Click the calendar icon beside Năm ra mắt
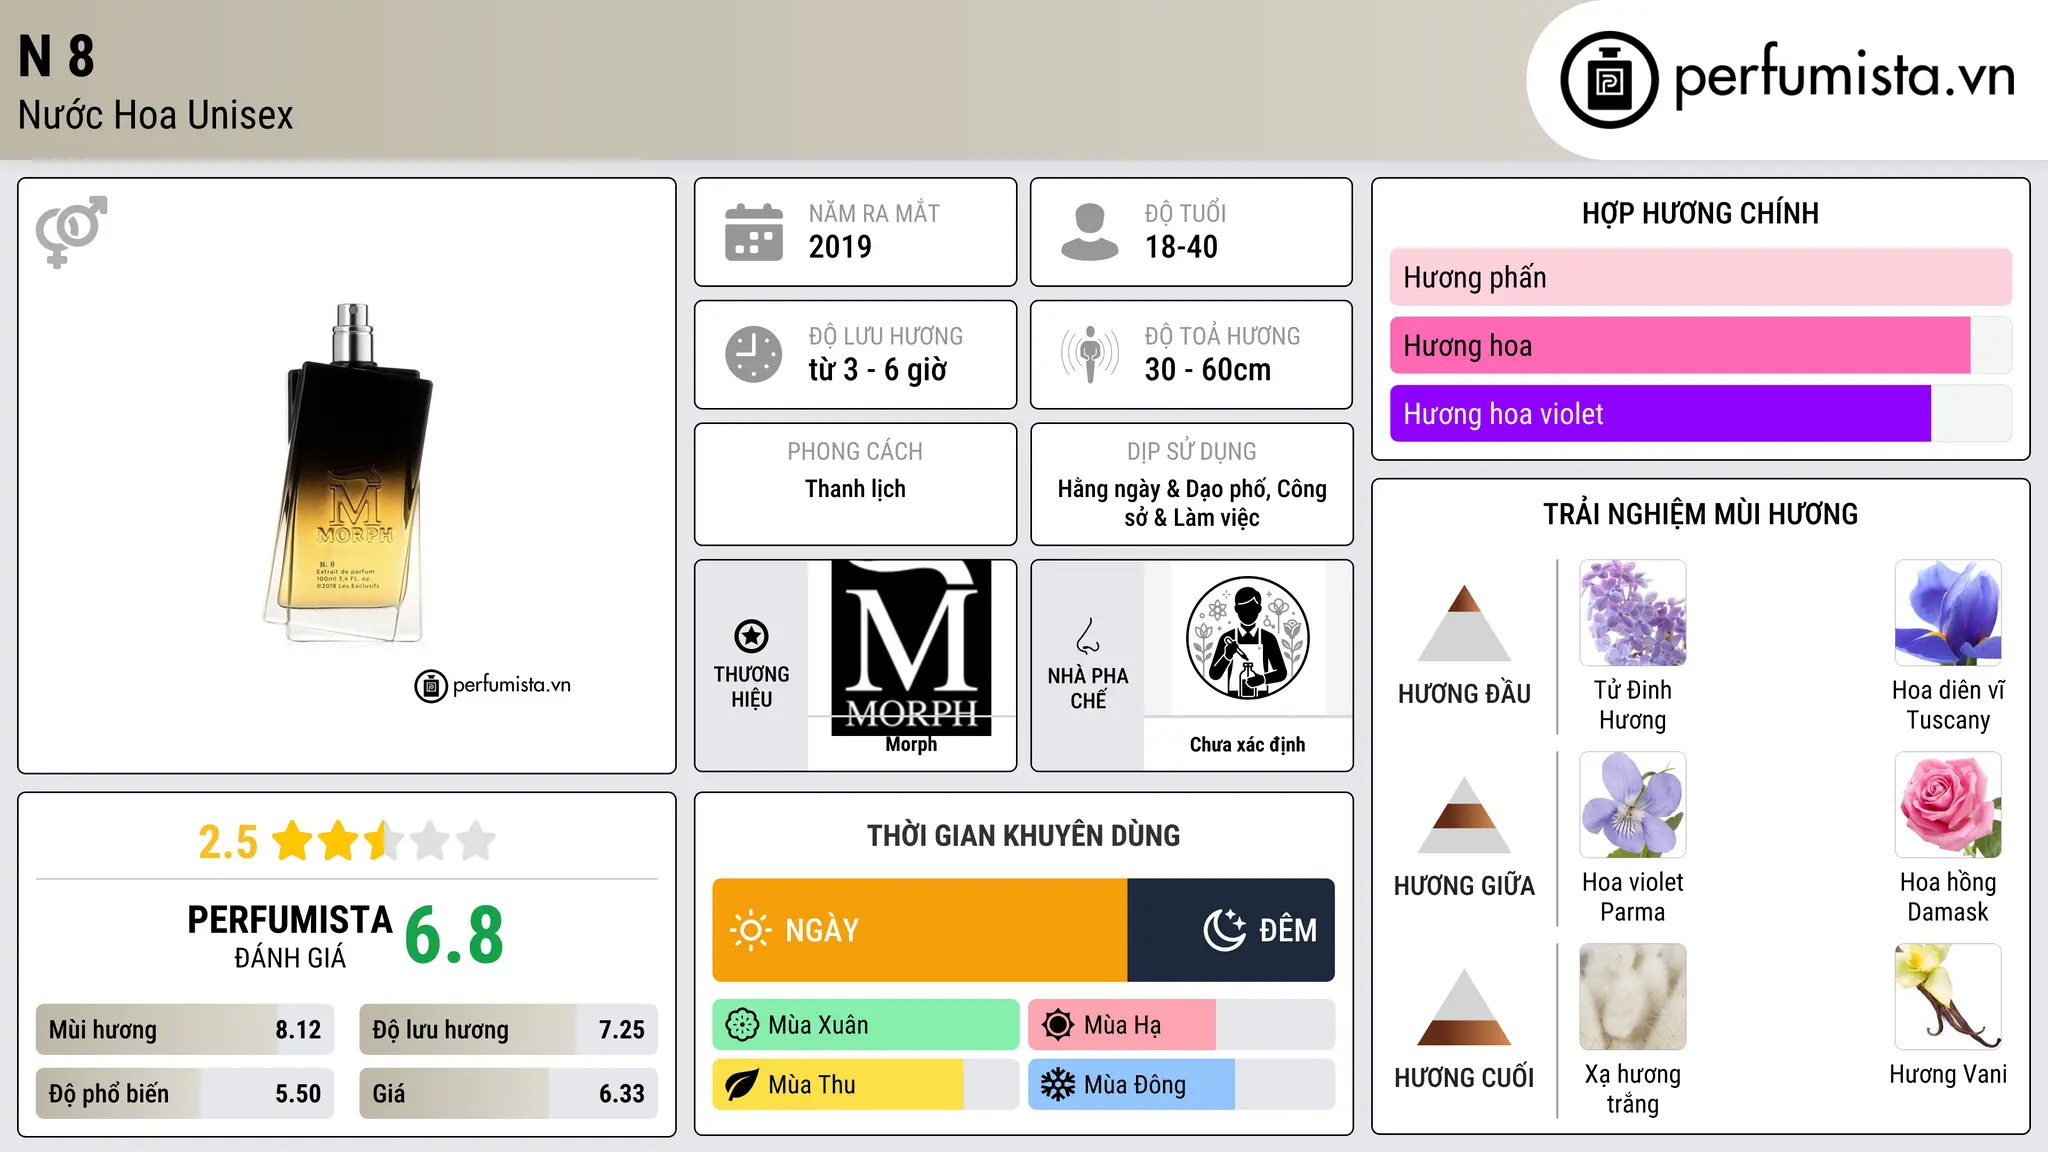Viewport: 2048px width, 1152px height. coord(754,232)
